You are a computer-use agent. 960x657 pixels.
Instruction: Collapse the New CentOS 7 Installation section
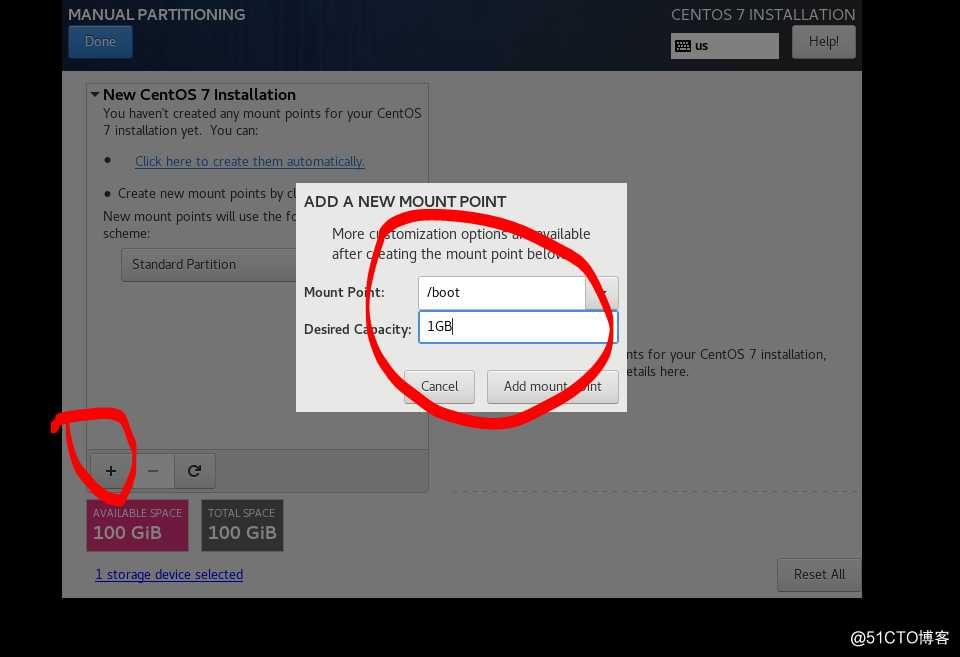point(95,94)
